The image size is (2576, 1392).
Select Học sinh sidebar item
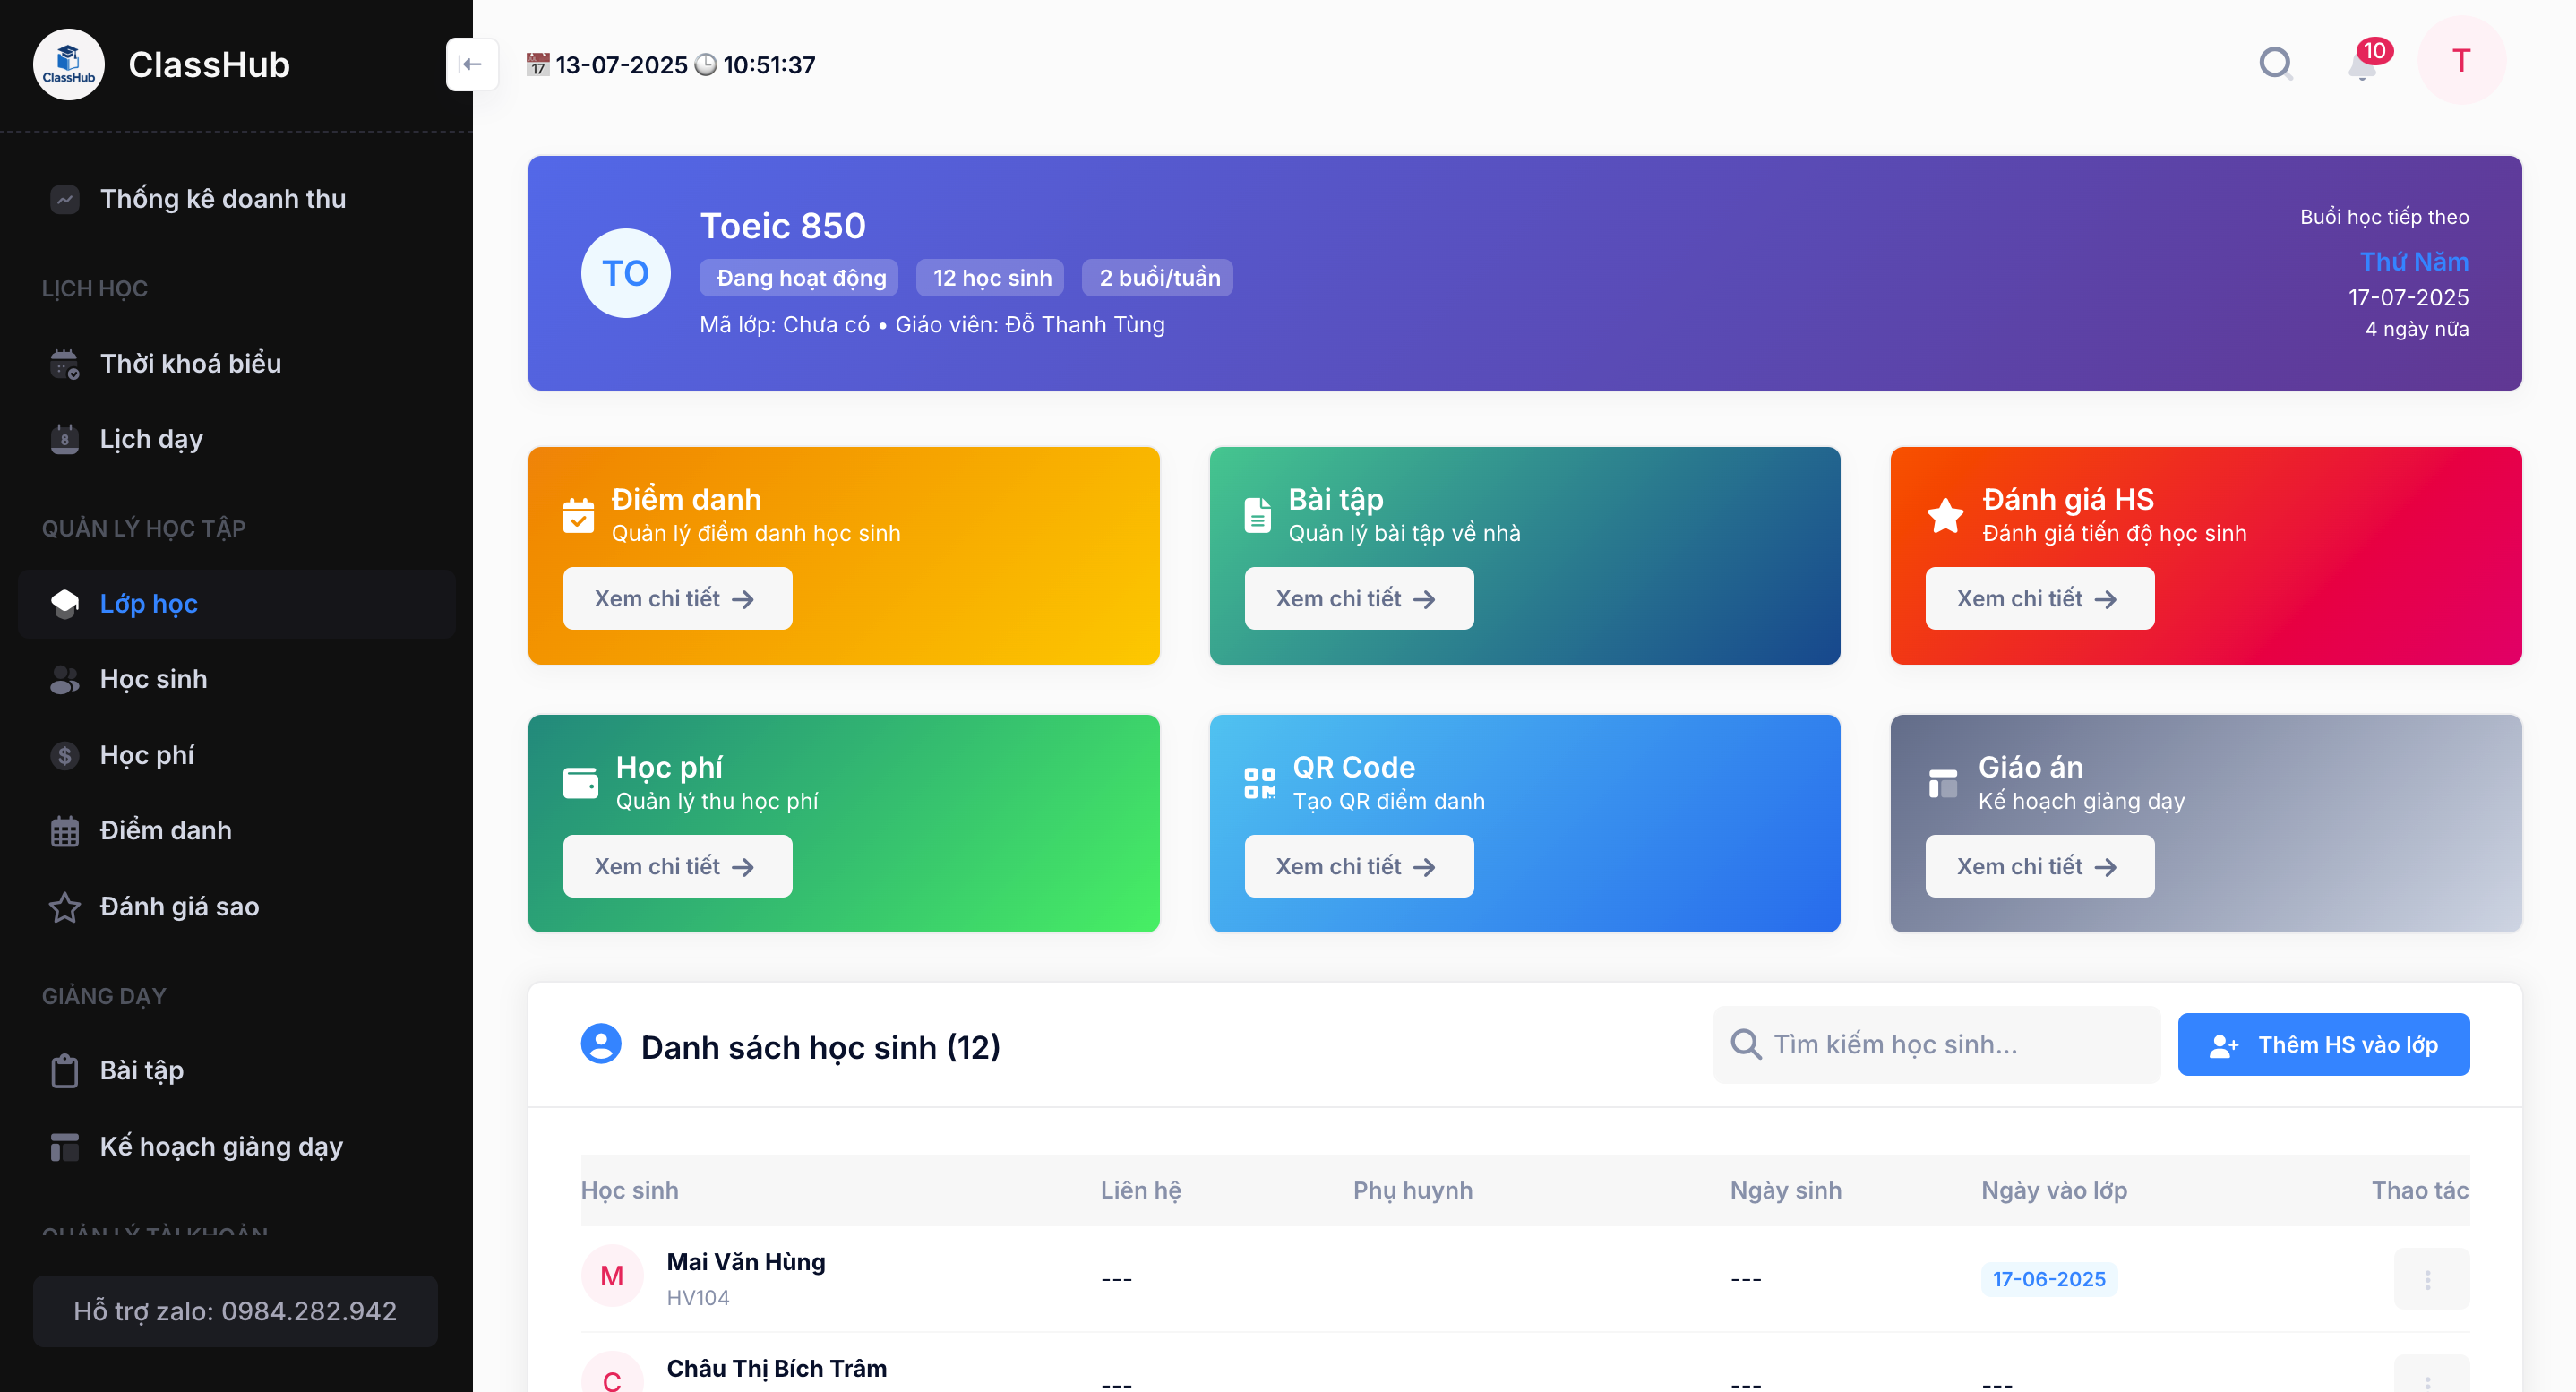click(x=153, y=679)
